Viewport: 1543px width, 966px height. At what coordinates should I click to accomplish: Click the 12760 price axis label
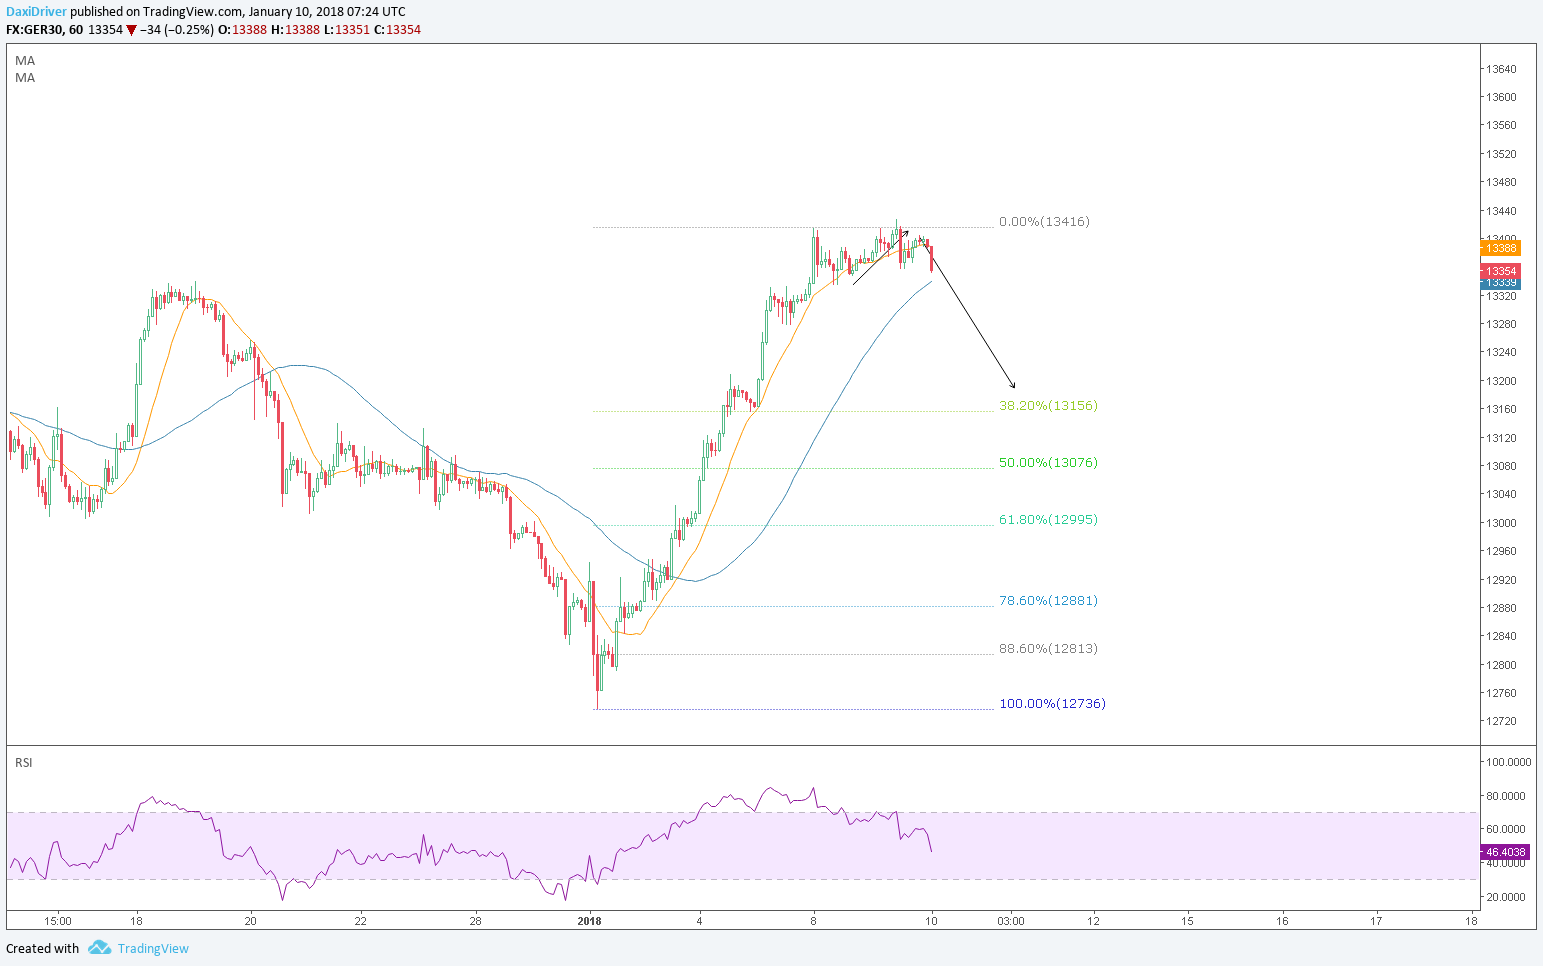[1501, 694]
